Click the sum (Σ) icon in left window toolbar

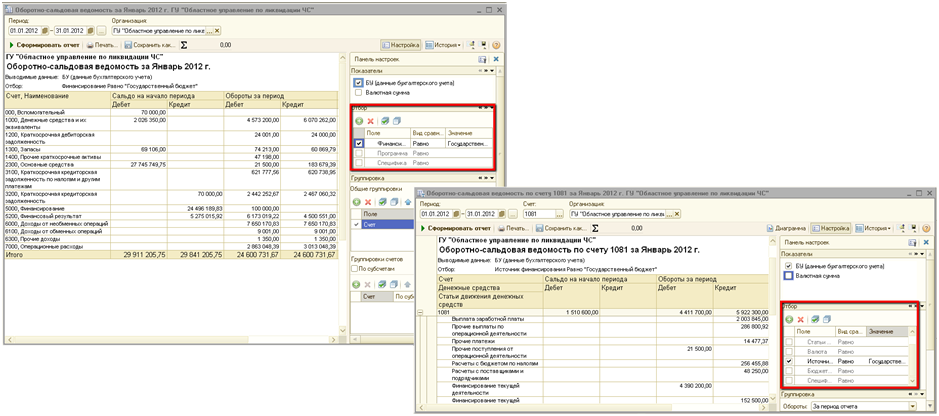183,45
